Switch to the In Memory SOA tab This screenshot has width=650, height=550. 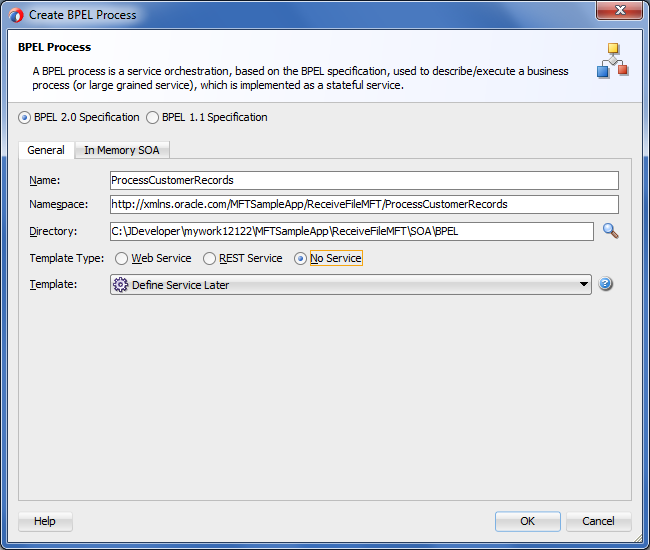pos(123,150)
